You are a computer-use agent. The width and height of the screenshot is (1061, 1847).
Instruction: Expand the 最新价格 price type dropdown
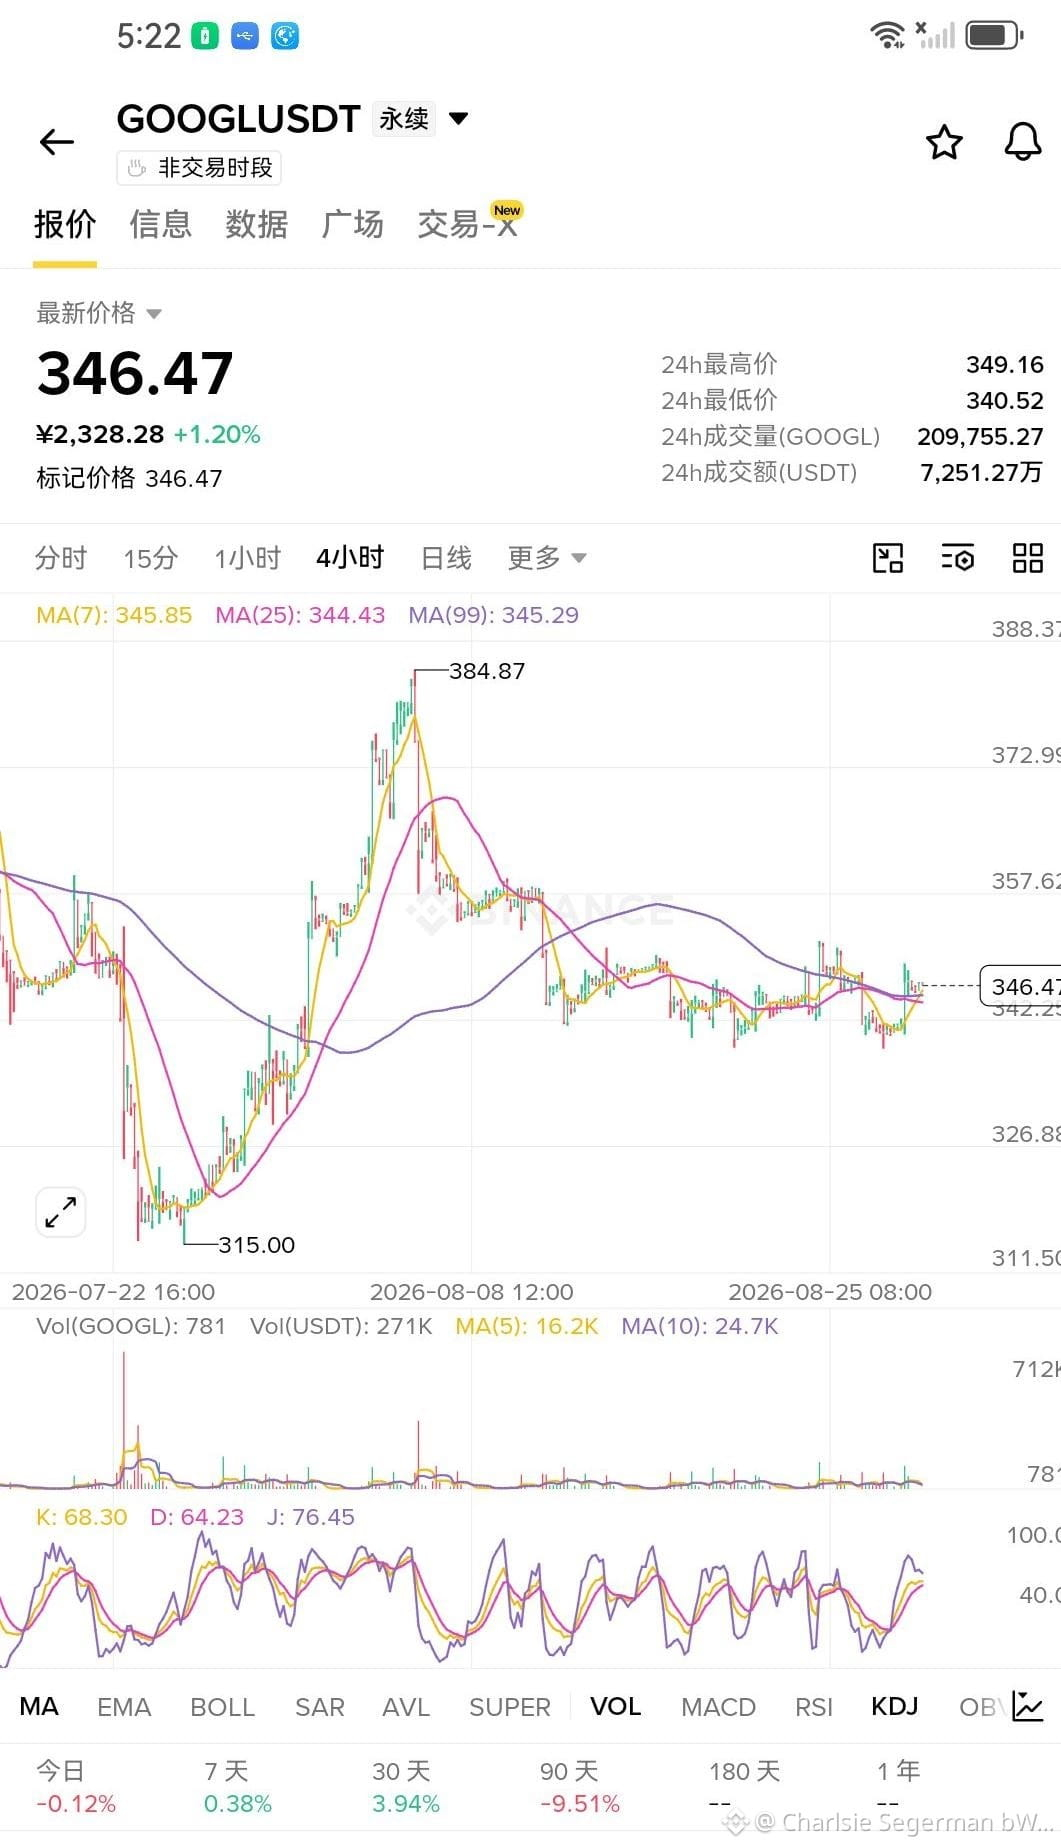[x=98, y=313]
